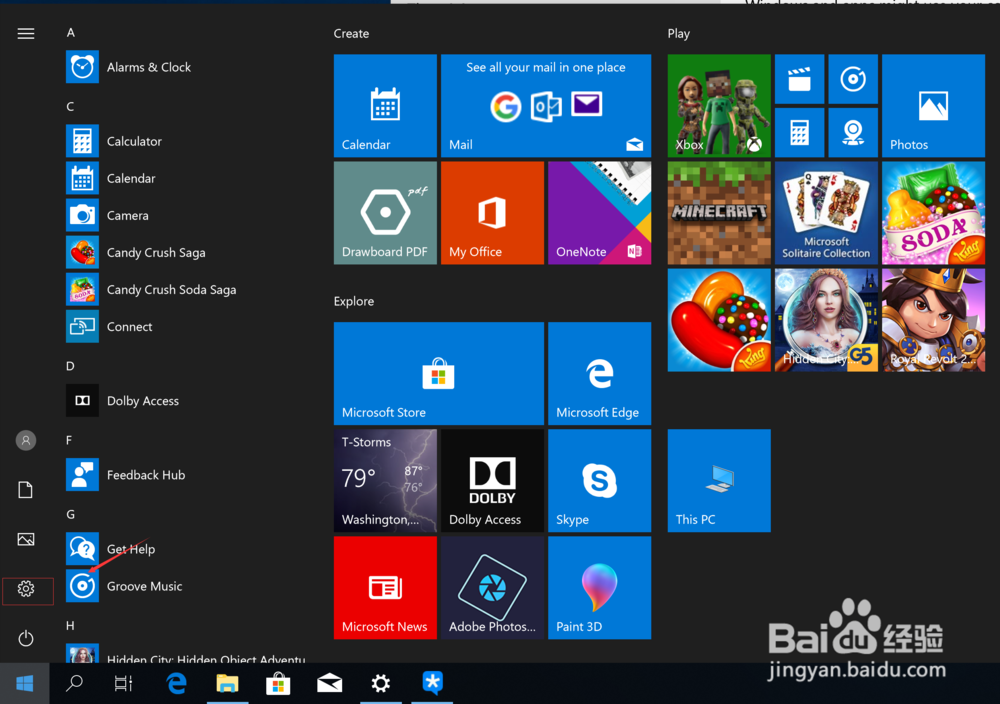Click the Play group heading
This screenshot has width=1000, height=704.
click(679, 34)
